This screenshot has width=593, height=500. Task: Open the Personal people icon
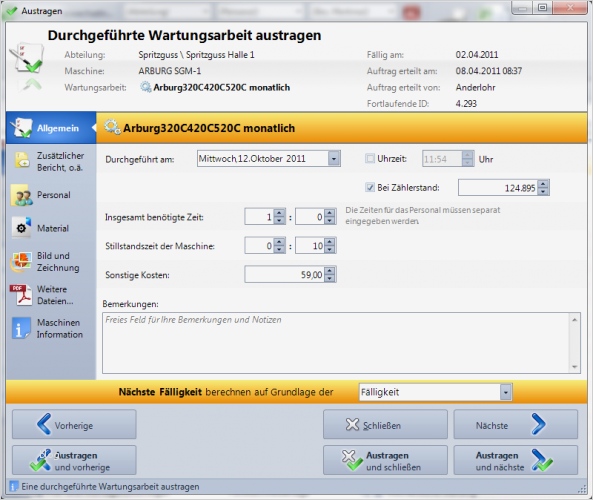(x=22, y=195)
